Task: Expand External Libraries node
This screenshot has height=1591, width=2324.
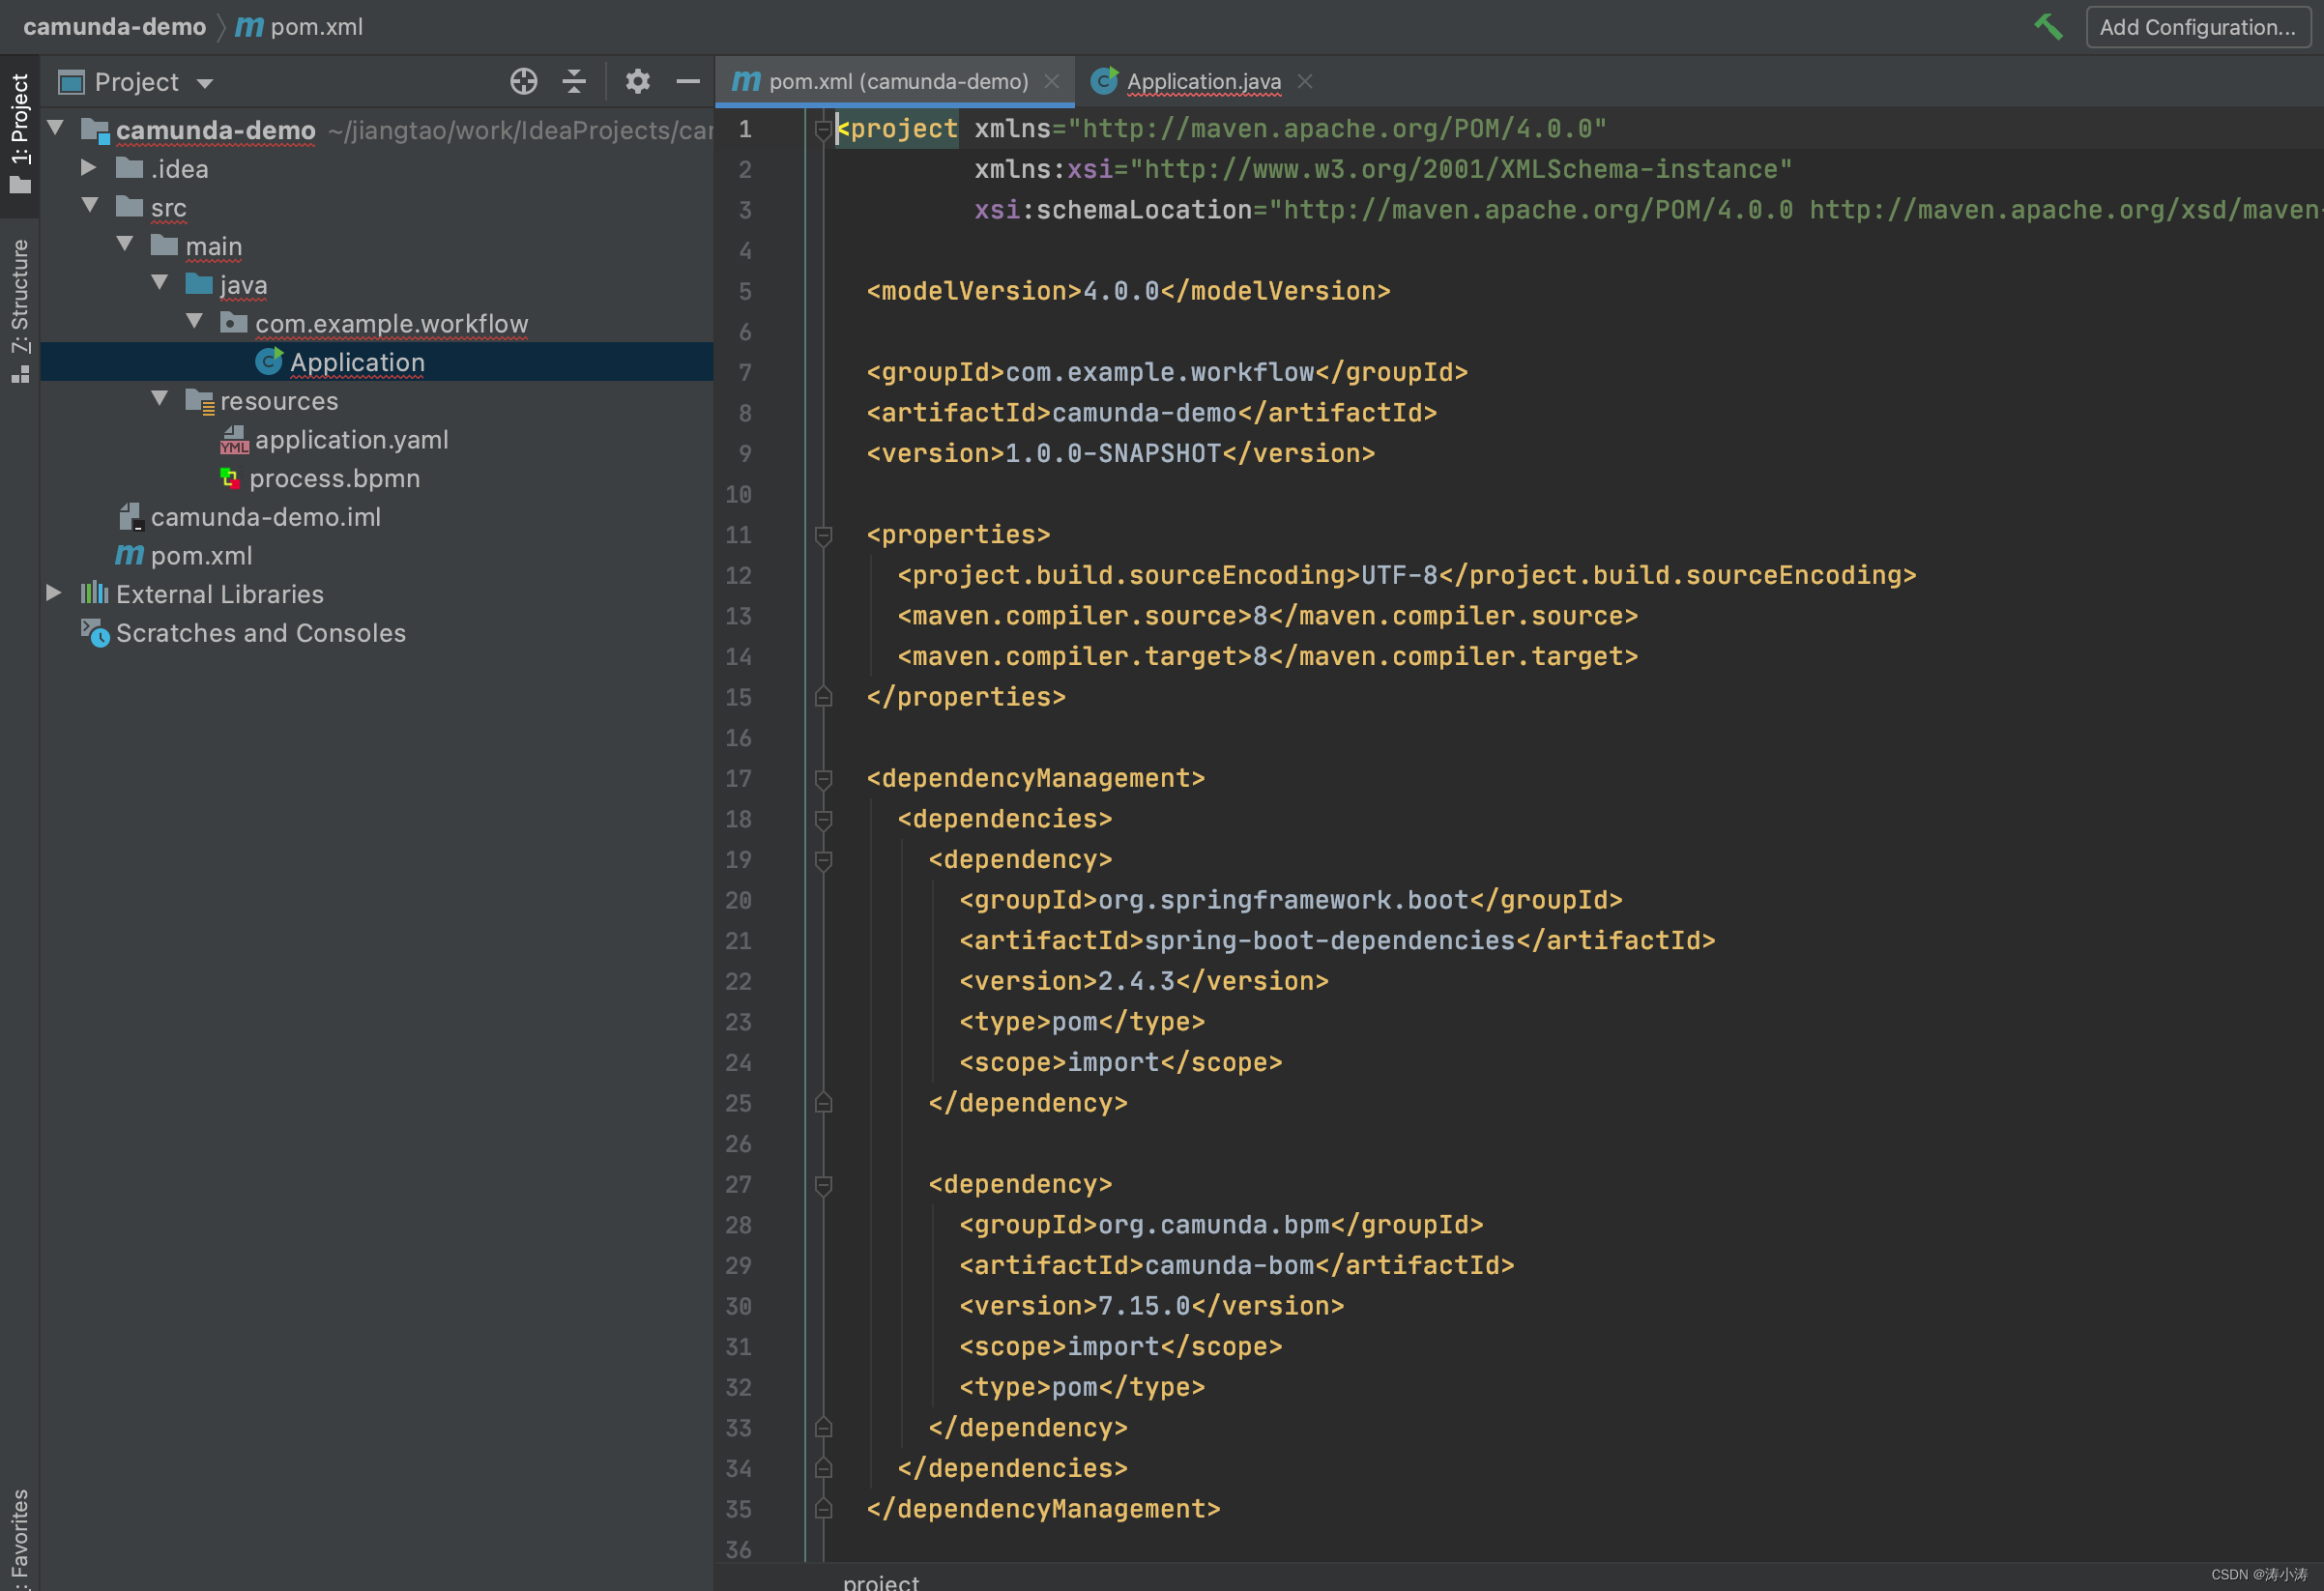Action: (54, 593)
